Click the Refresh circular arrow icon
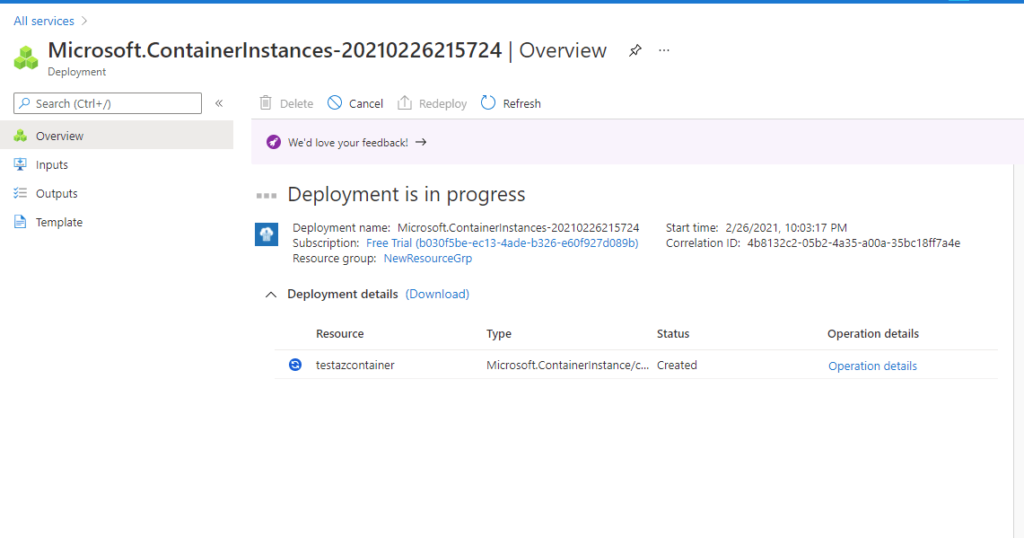 (x=488, y=103)
